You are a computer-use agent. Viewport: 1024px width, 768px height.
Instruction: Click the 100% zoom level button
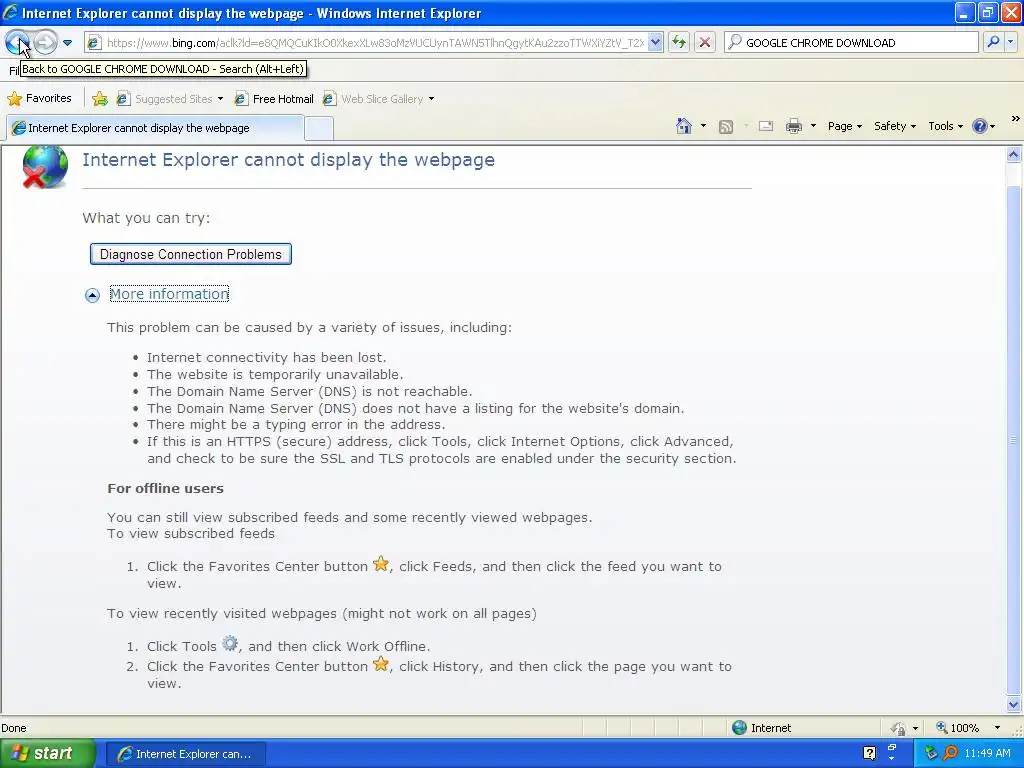click(x=957, y=728)
